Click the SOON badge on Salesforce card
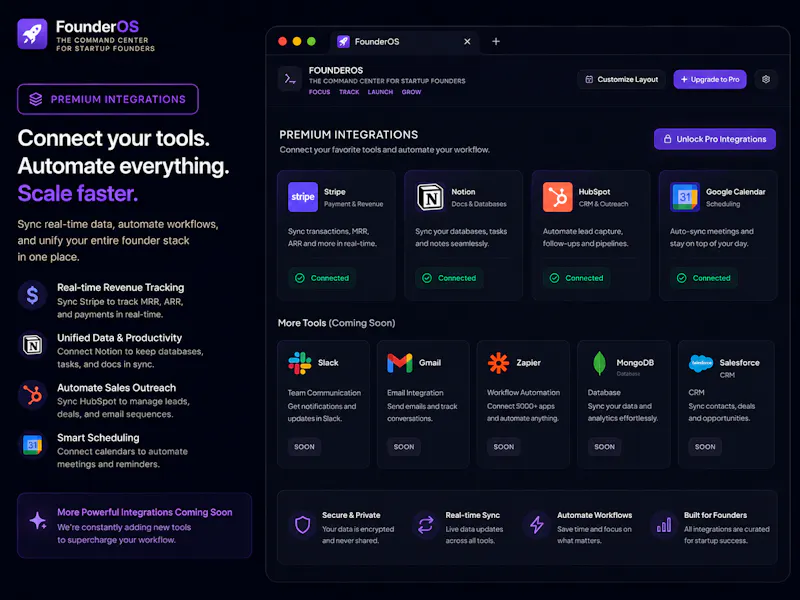800x600 pixels. point(705,446)
